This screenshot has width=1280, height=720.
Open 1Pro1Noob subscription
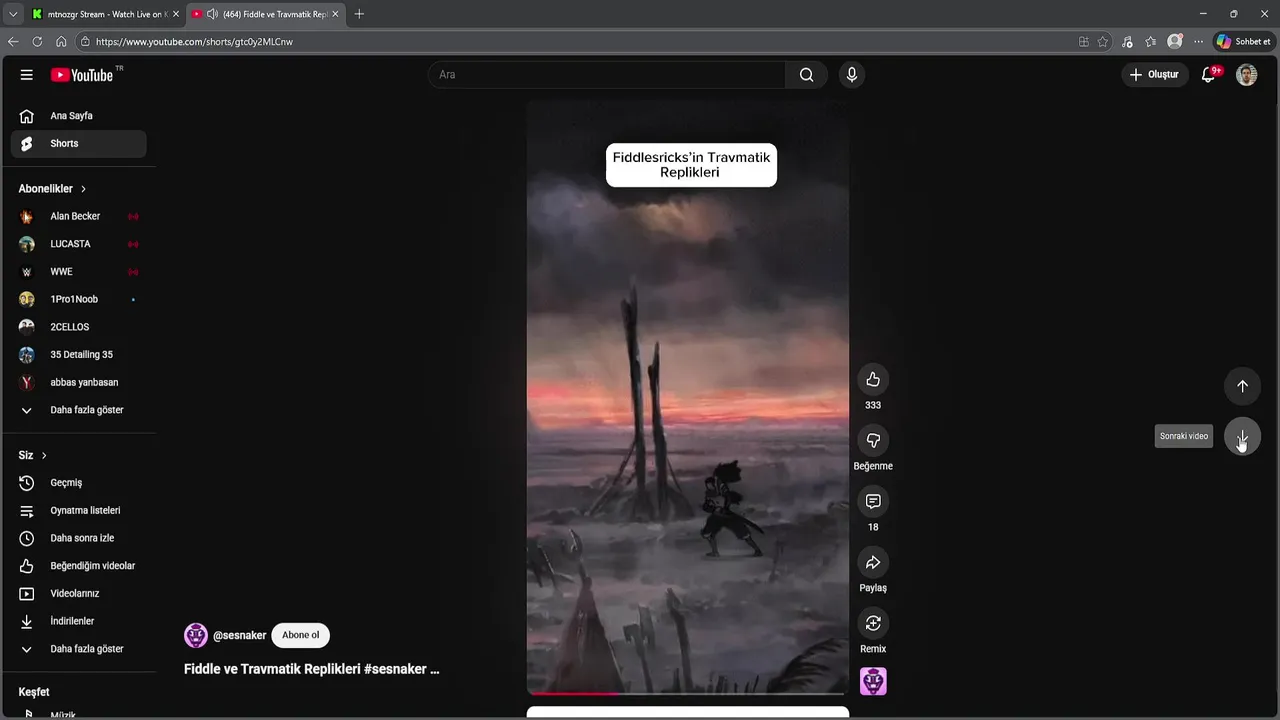pos(79,299)
